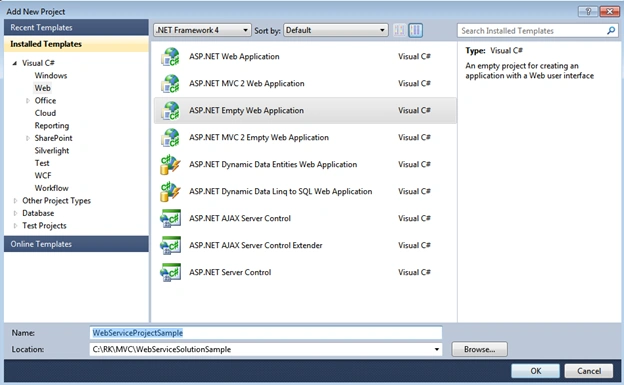The width and height of the screenshot is (624, 385).
Task: Collapse the Visual C# tree node
Action: pyautogui.click(x=15, y=63)
